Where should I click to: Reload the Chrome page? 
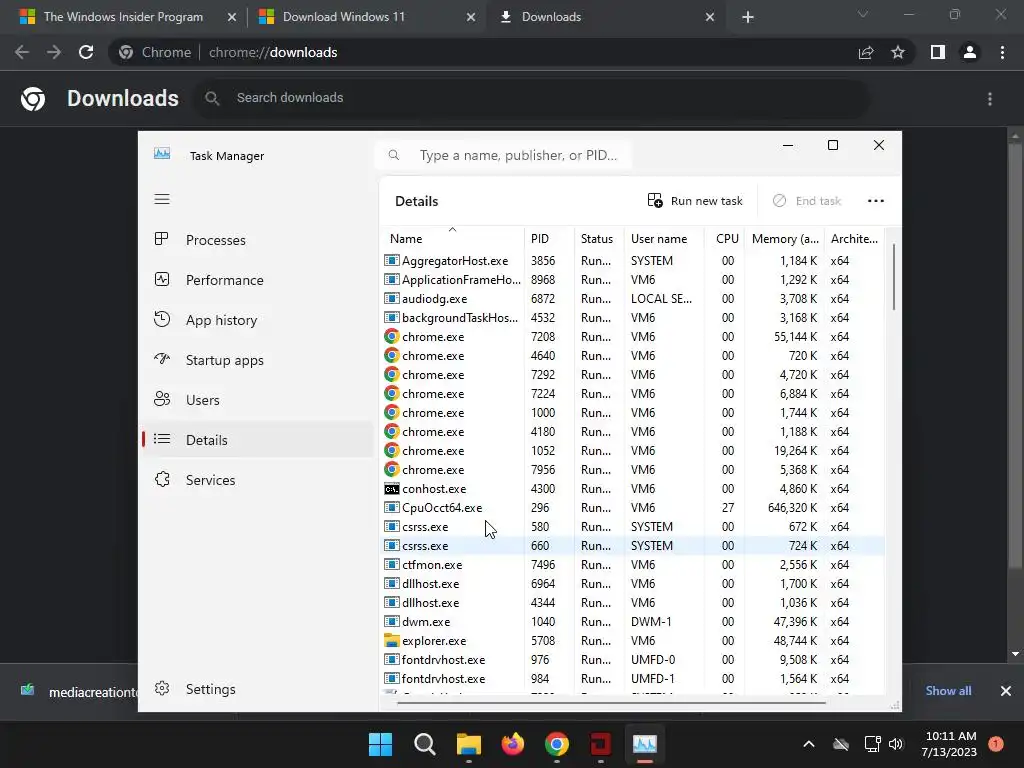click(86, 52)
